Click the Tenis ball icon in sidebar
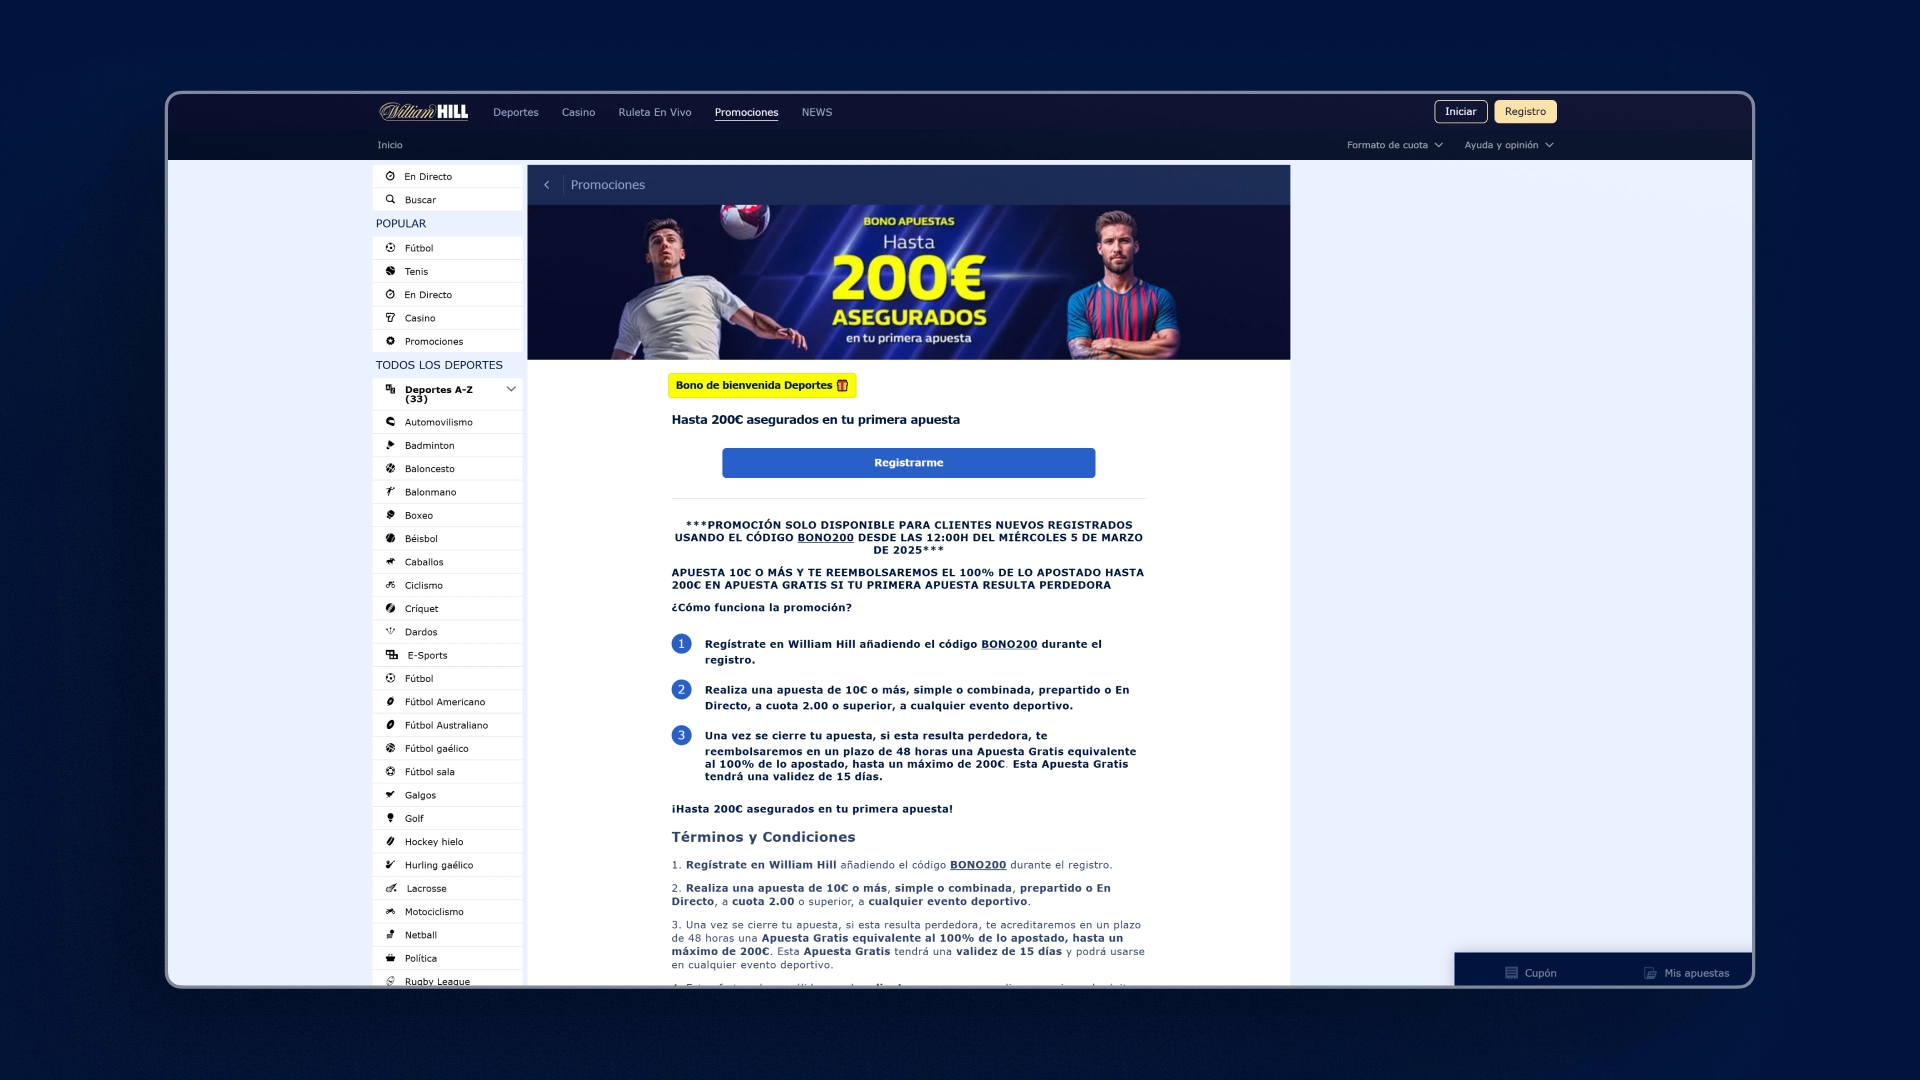The height and width of the screenshot is (1080, 1920). tap(390, 271)
